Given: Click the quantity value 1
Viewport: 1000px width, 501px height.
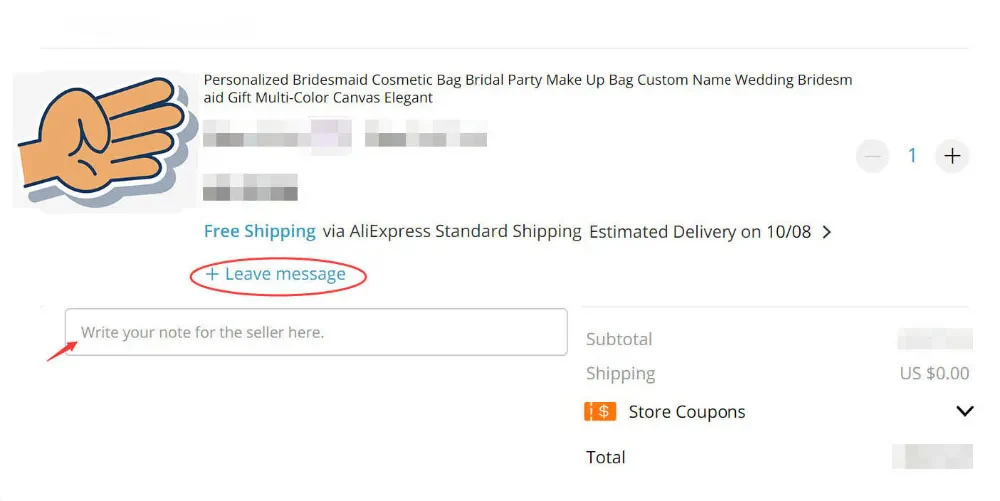Looking at the screenshot, I should pyautogui.click(x=912, y=156).
